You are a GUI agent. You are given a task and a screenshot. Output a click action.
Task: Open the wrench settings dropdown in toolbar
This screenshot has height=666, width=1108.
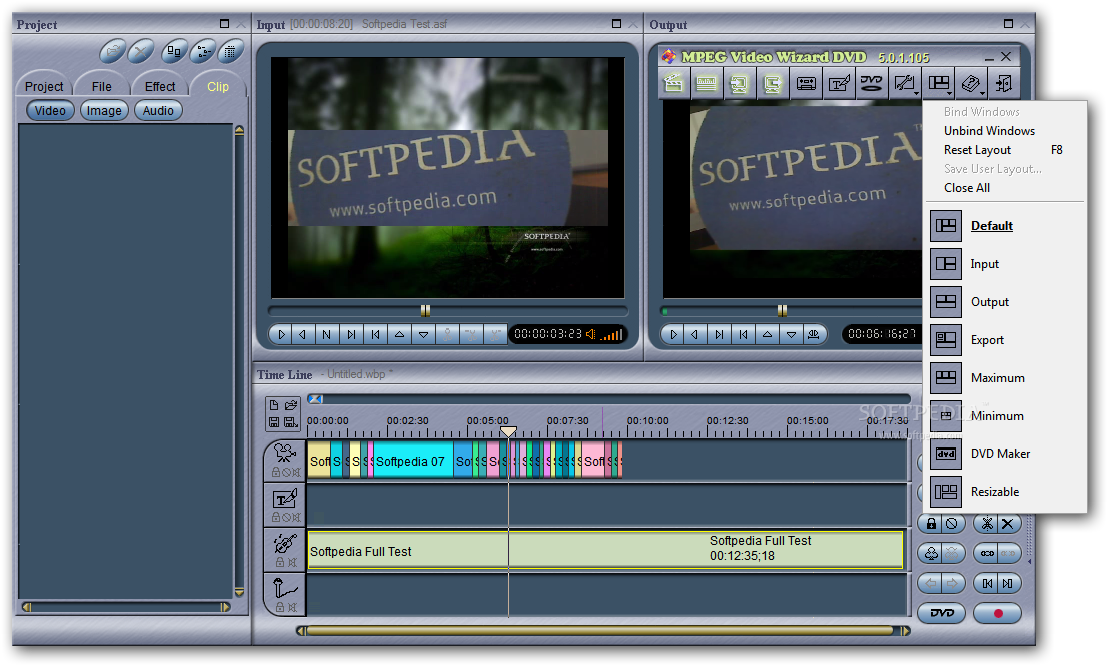(x=905, y=84)
